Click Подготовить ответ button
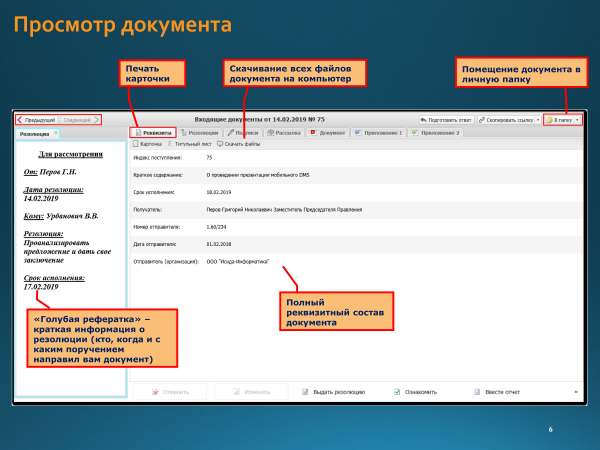The height and width of the screenshot is (450, 600). coord(446,119)
